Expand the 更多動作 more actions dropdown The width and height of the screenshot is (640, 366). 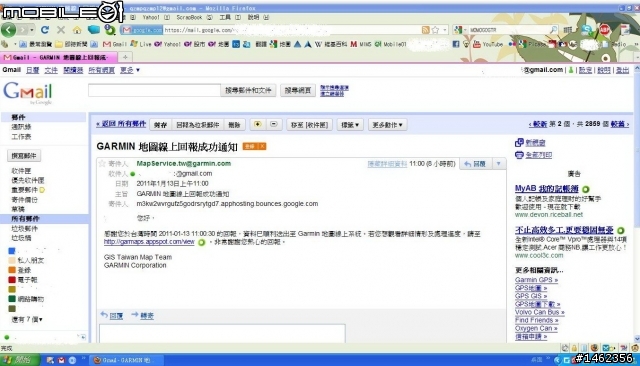point(387,125)
